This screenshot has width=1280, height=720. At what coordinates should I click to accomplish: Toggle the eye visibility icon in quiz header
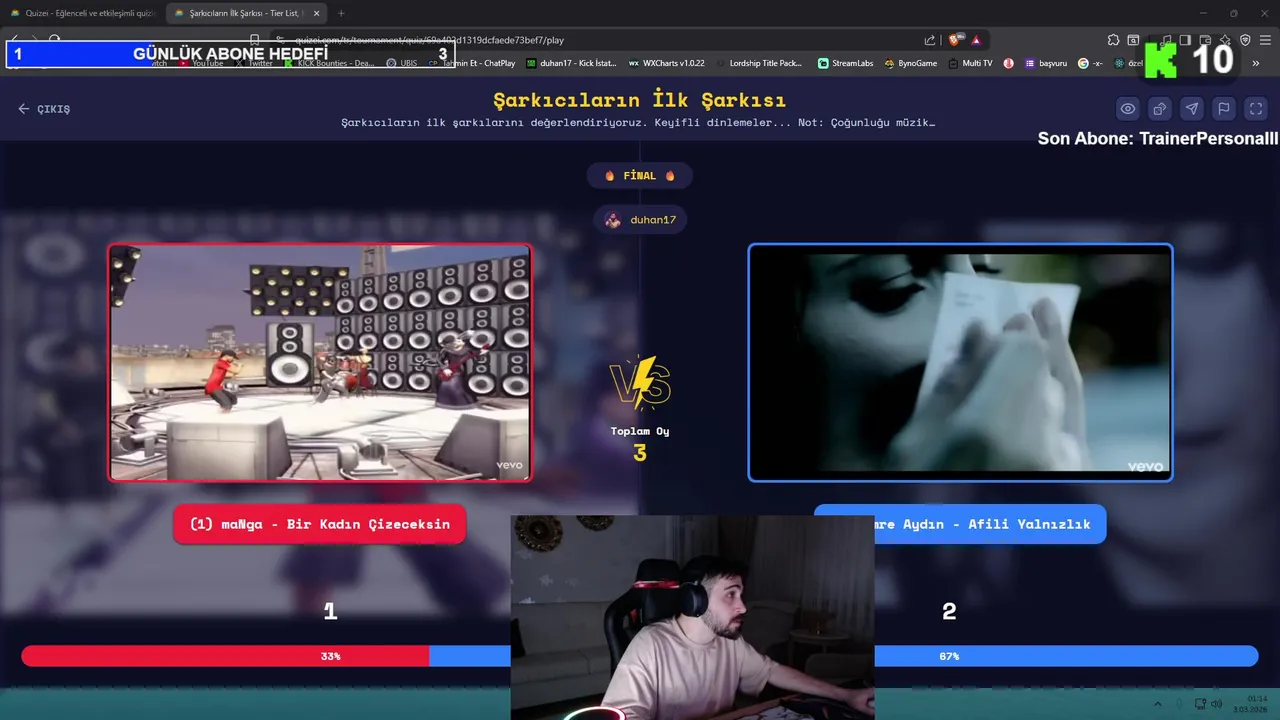pyautogui.click(x=1128, y=109)
